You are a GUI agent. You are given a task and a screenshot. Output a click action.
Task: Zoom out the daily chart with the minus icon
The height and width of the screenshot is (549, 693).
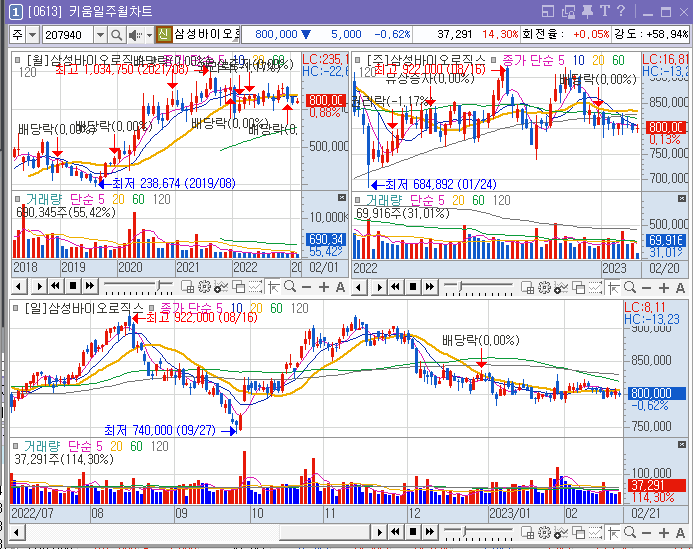point(646,533)
